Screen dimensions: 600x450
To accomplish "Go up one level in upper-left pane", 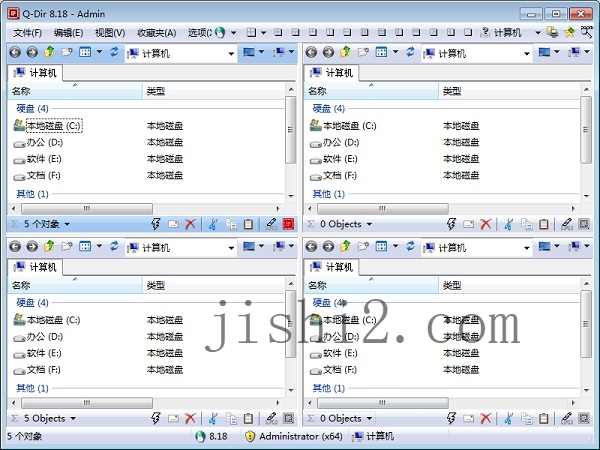I will pyautogui.click(x=49, y=52).
